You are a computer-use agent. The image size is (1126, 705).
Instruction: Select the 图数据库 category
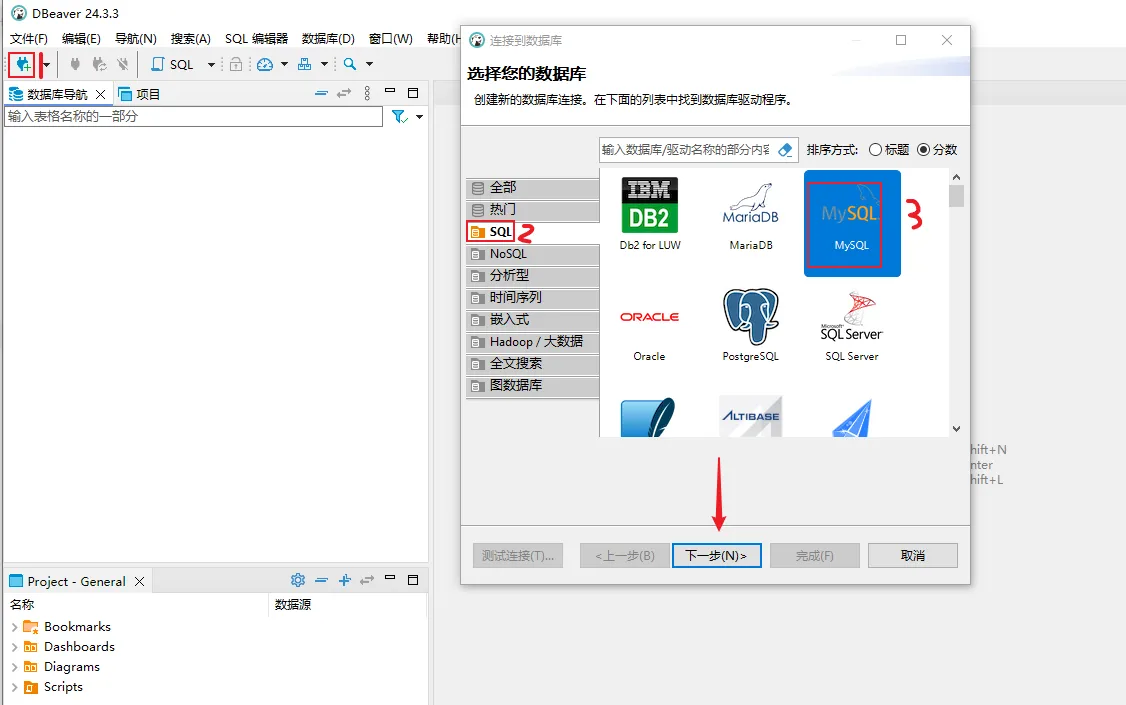tap(532, 386)
